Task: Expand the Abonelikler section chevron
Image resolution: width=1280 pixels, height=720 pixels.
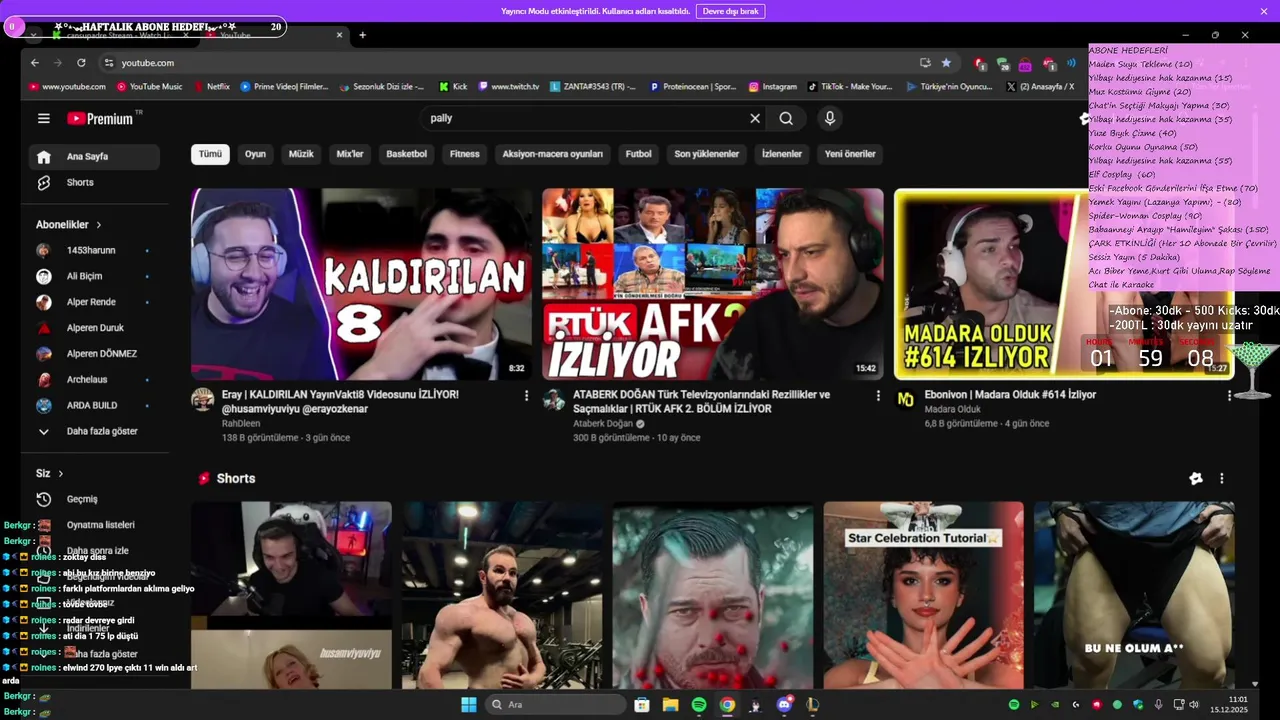Action: [x=99, y=225]
